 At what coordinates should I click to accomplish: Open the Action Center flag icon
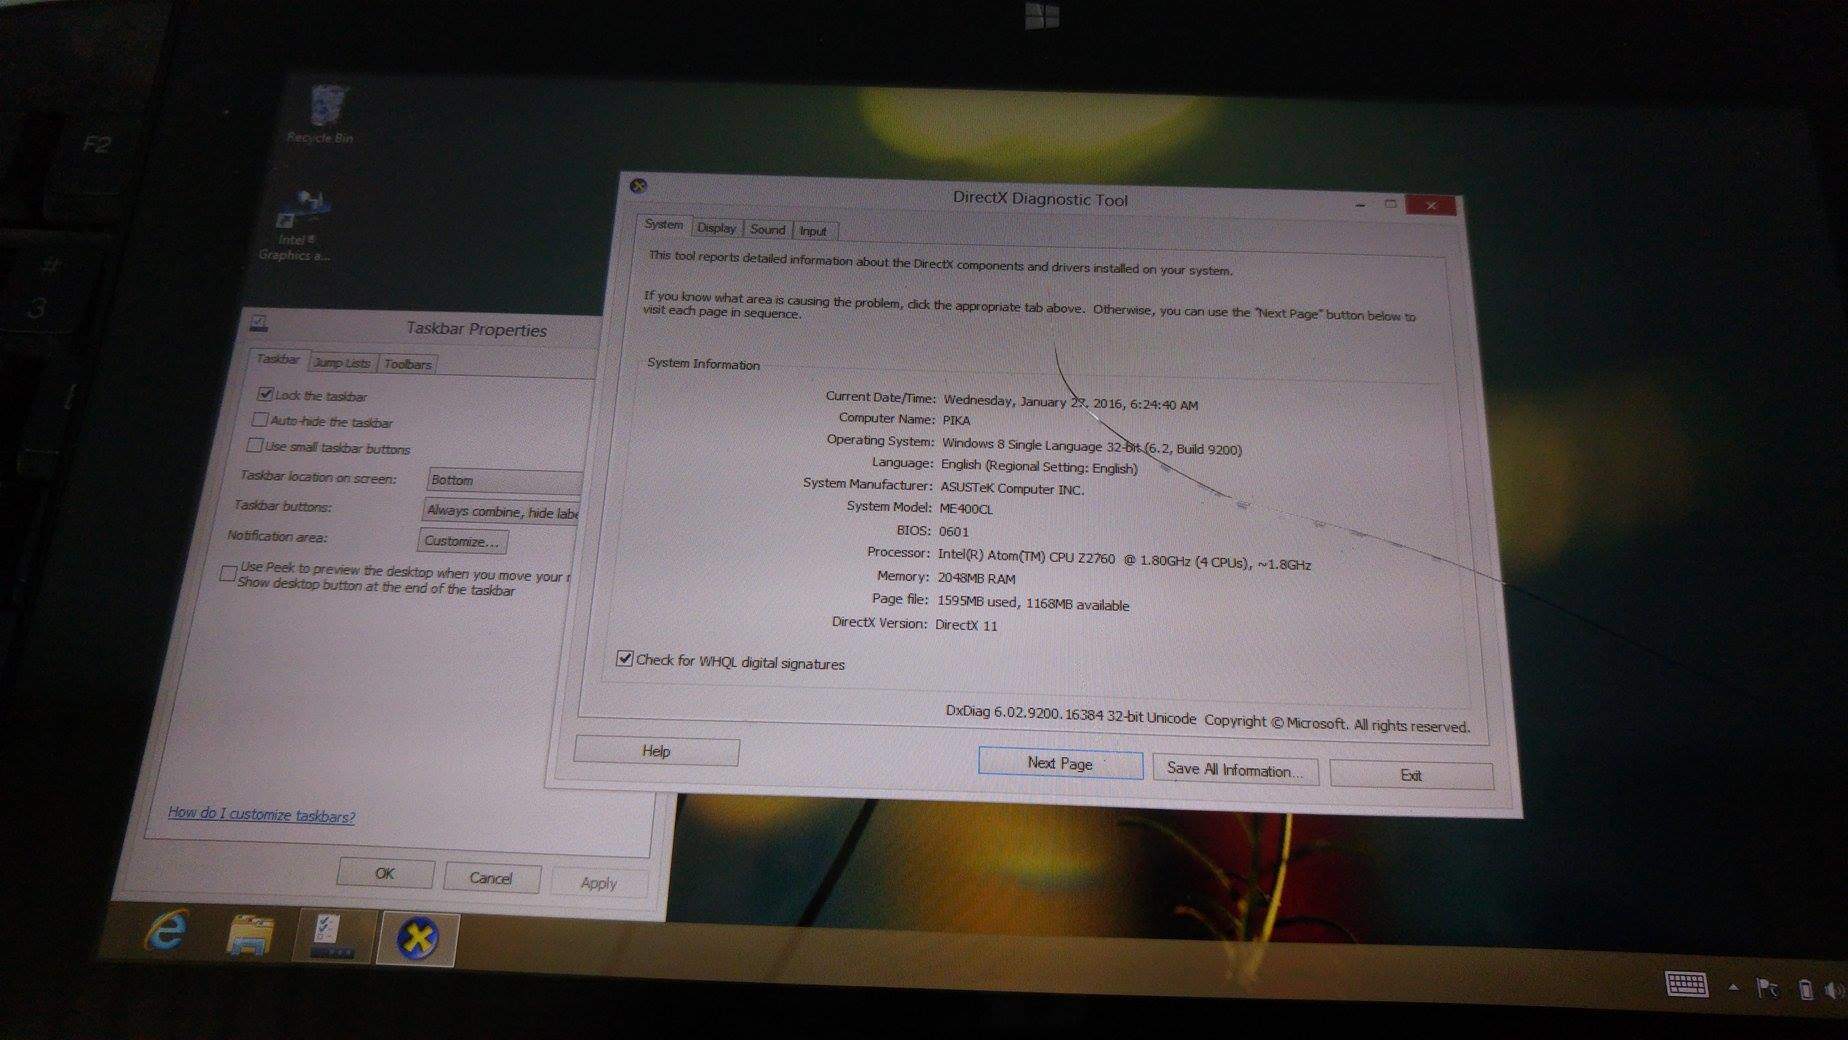[x=1768, y=988]
